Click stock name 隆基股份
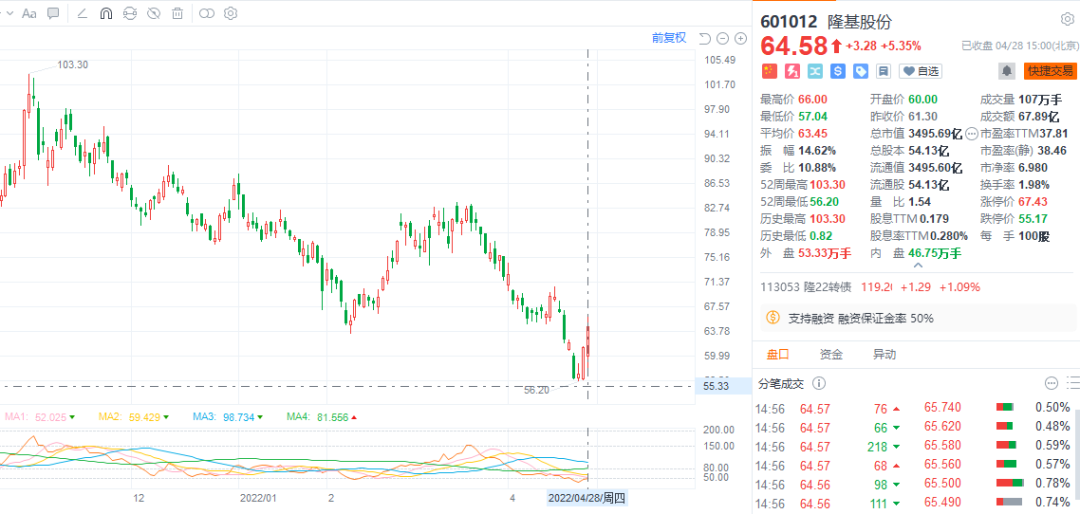Screen dimensions: 1080x514 [860, 21]
